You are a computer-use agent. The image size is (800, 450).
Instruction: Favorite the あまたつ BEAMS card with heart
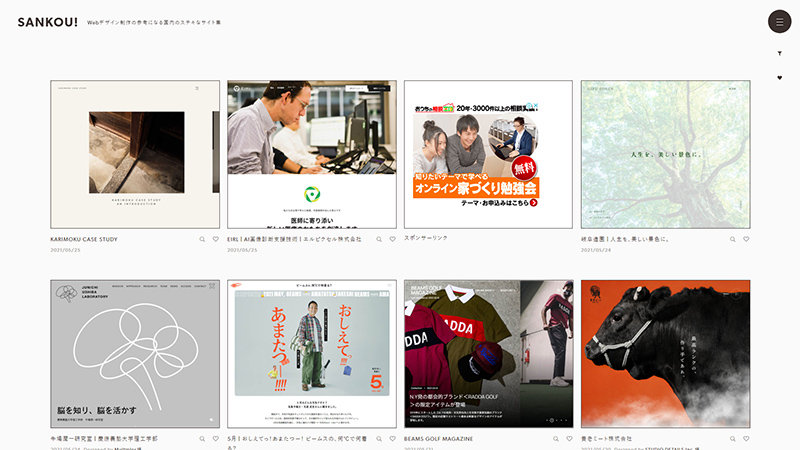pyautogui.click(x=392, y=438)
